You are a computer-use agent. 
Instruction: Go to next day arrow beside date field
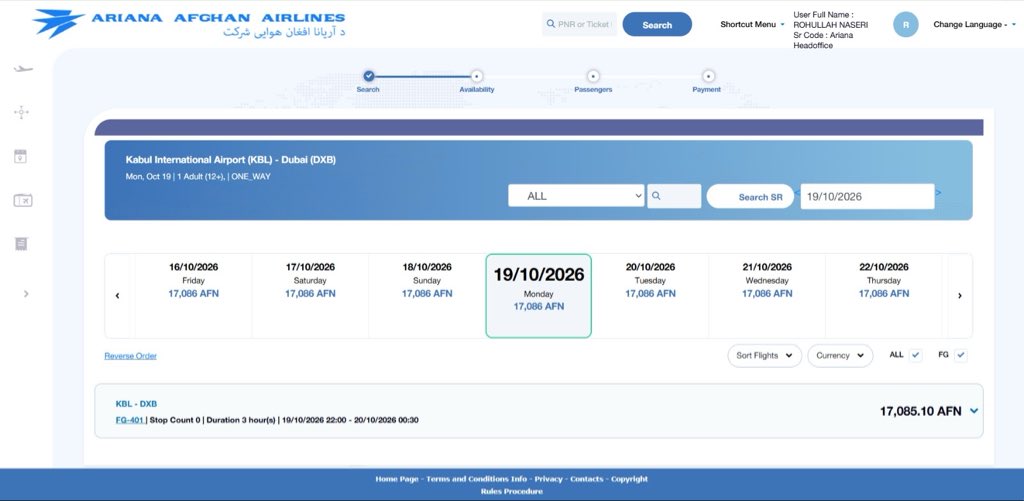938,193
